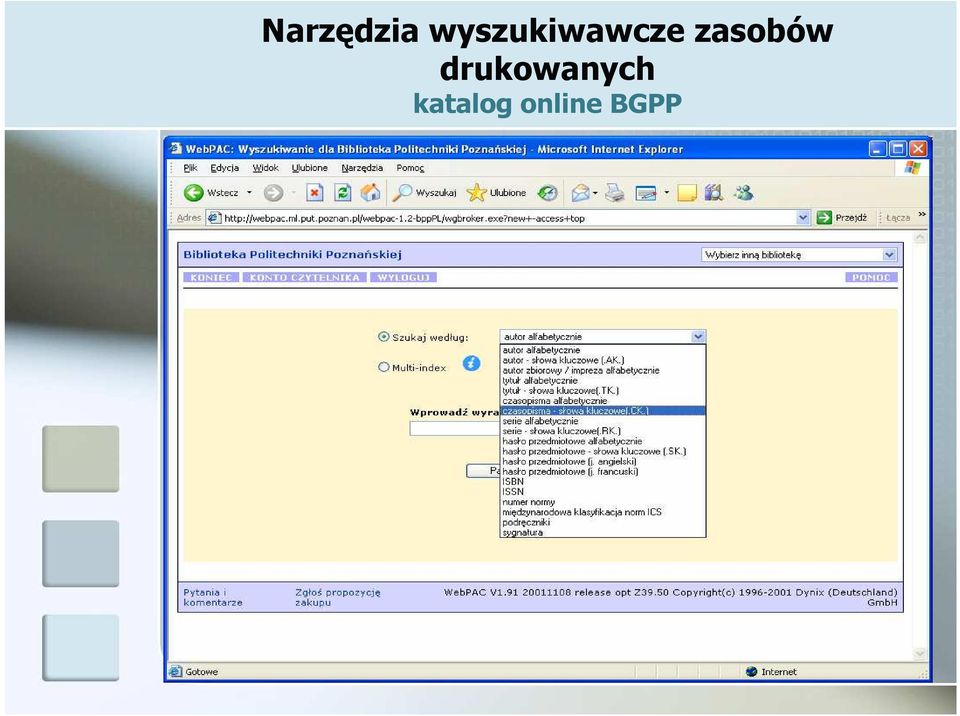This screenshot has width=960, height=716.
Task: Choose 'ISSN' in the list
Action: tap(603, 492)
